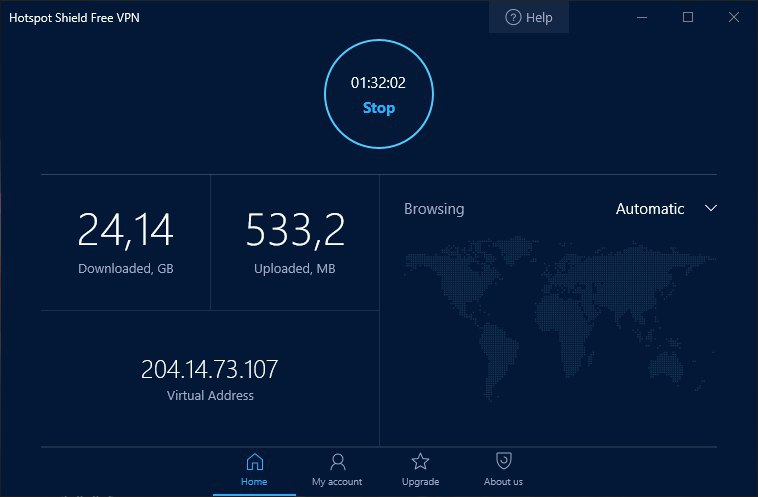Click the Downloaded, GB label
The height and width of the screenshot is (497, 758).
click(126, 268)
